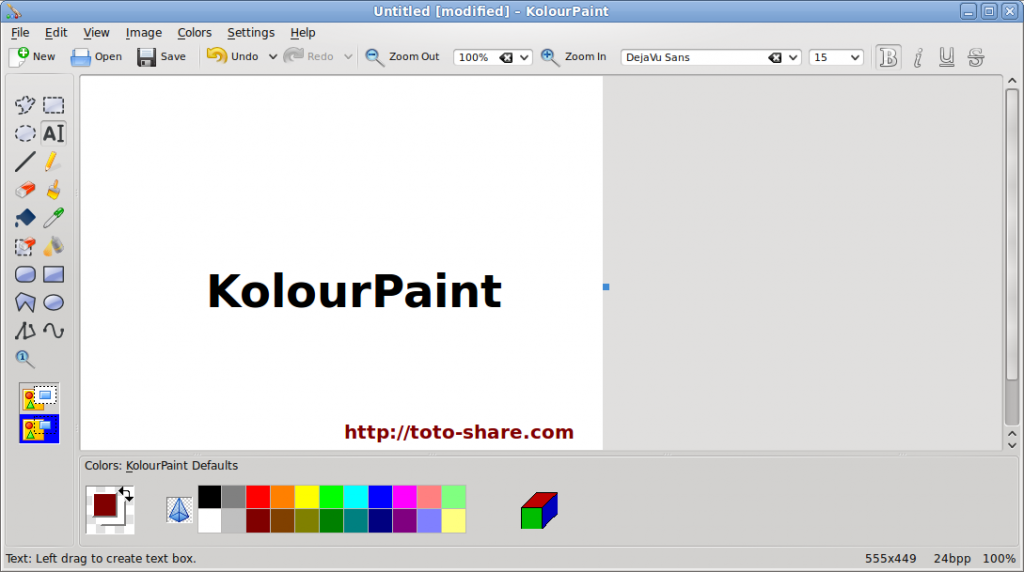The height and width of the screenshot is (572, 1024).
Task: Select the Polygon tool
Action: click(25, 302)
